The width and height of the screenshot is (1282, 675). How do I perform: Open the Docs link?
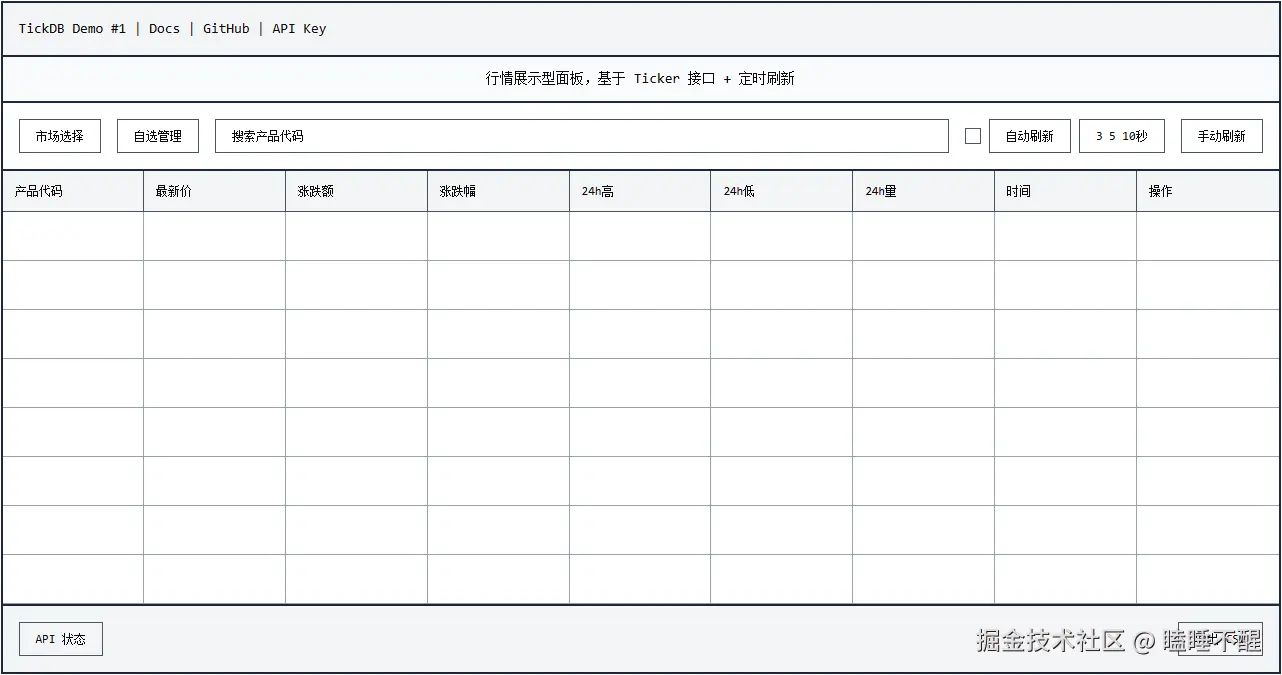tap(164, 28)
